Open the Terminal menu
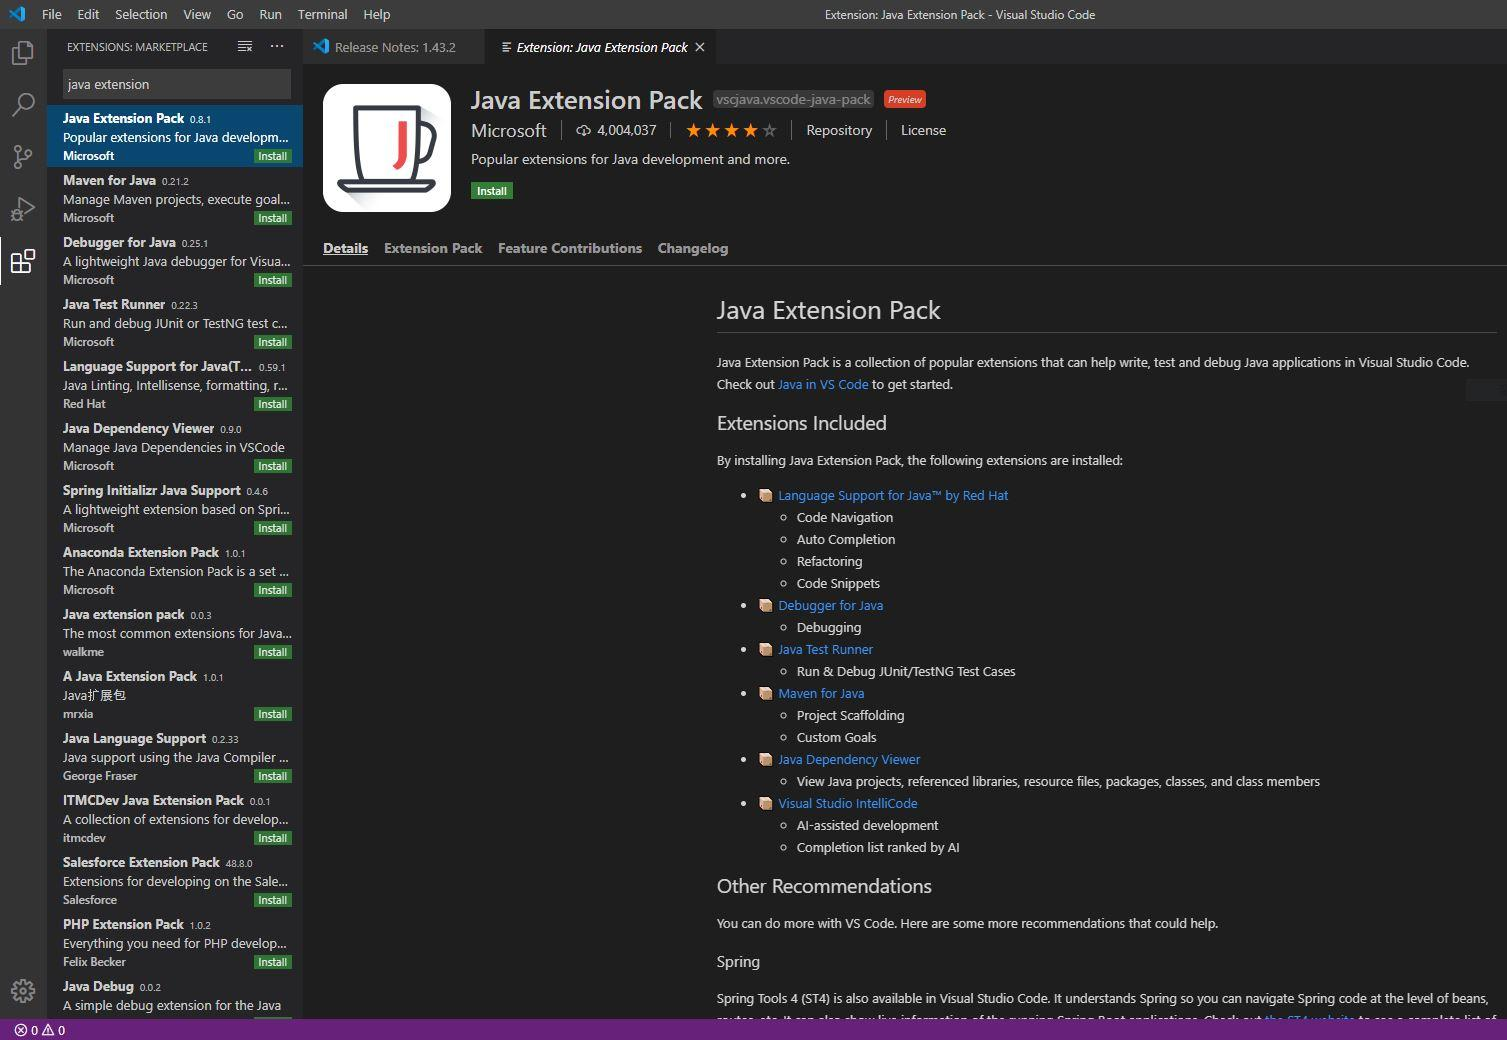Screen dimensions: 1507x1040 pyautogui.click(x=322, y=14)
